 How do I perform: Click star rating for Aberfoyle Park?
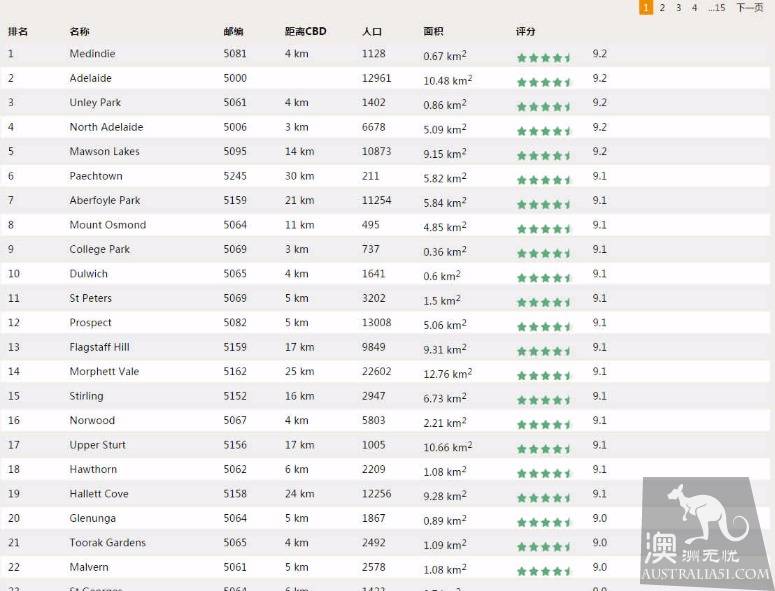click(x=544, y=205)
